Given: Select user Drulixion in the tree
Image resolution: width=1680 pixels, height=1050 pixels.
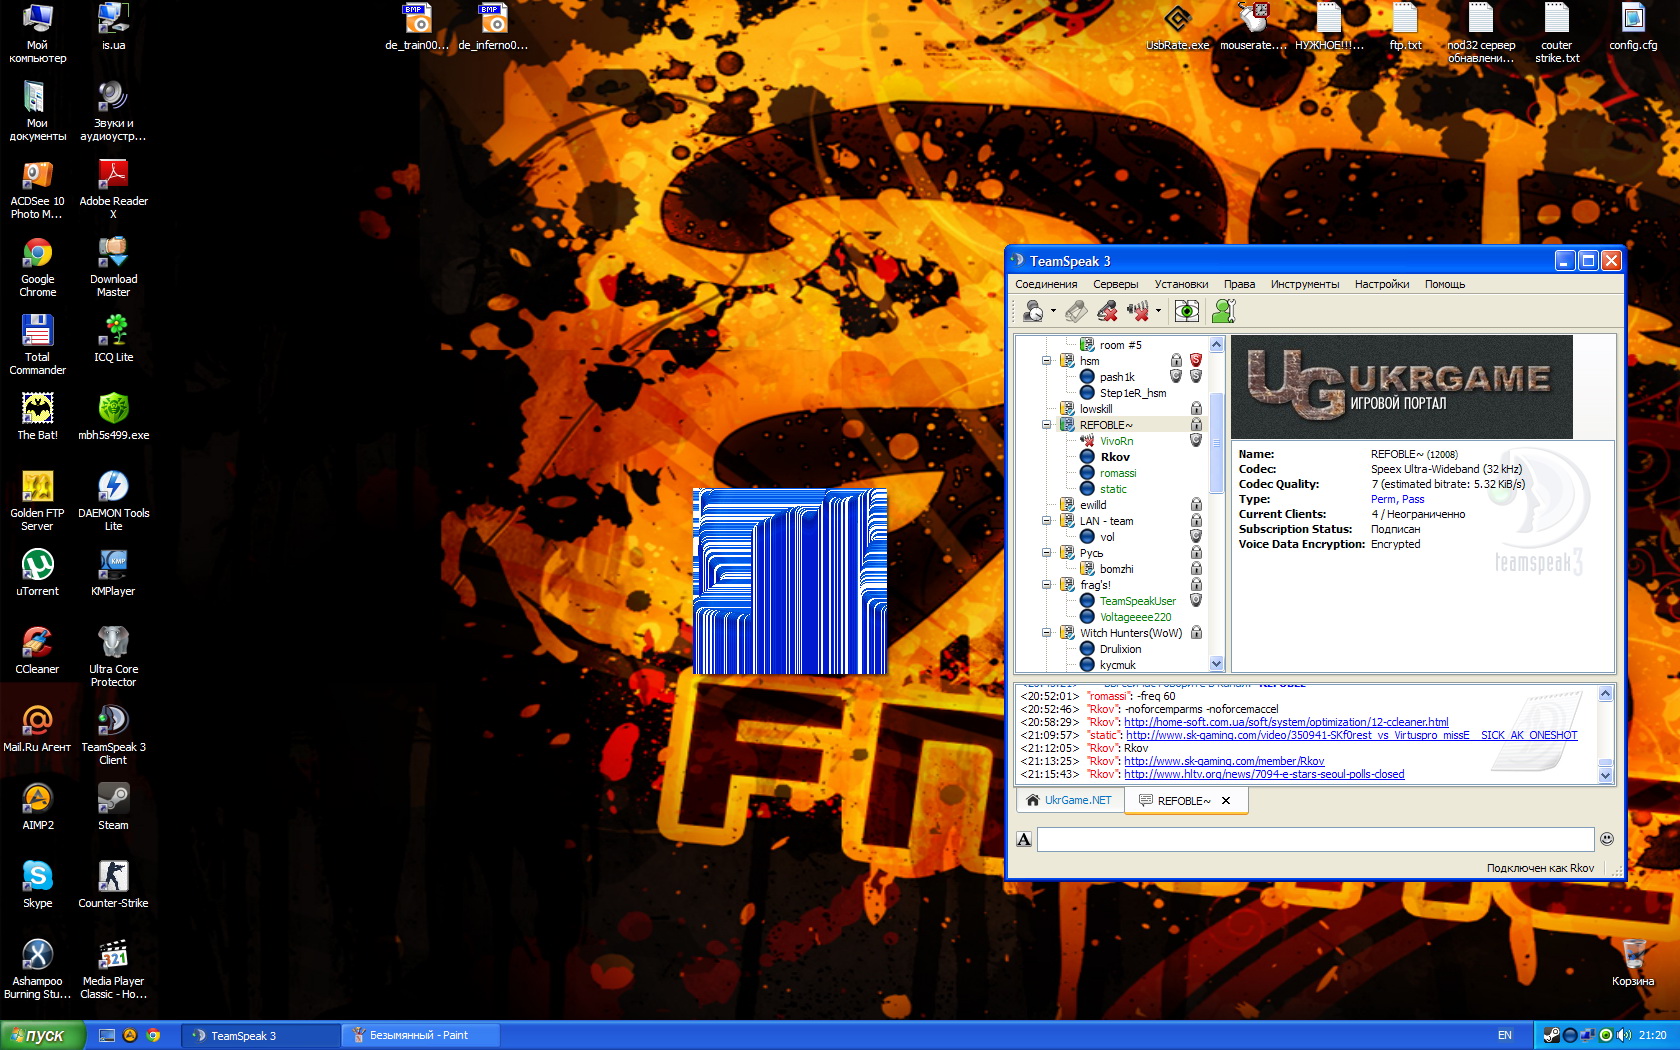Looking at the screenshot, I should pyautogui.click(x=1120, y=649).
